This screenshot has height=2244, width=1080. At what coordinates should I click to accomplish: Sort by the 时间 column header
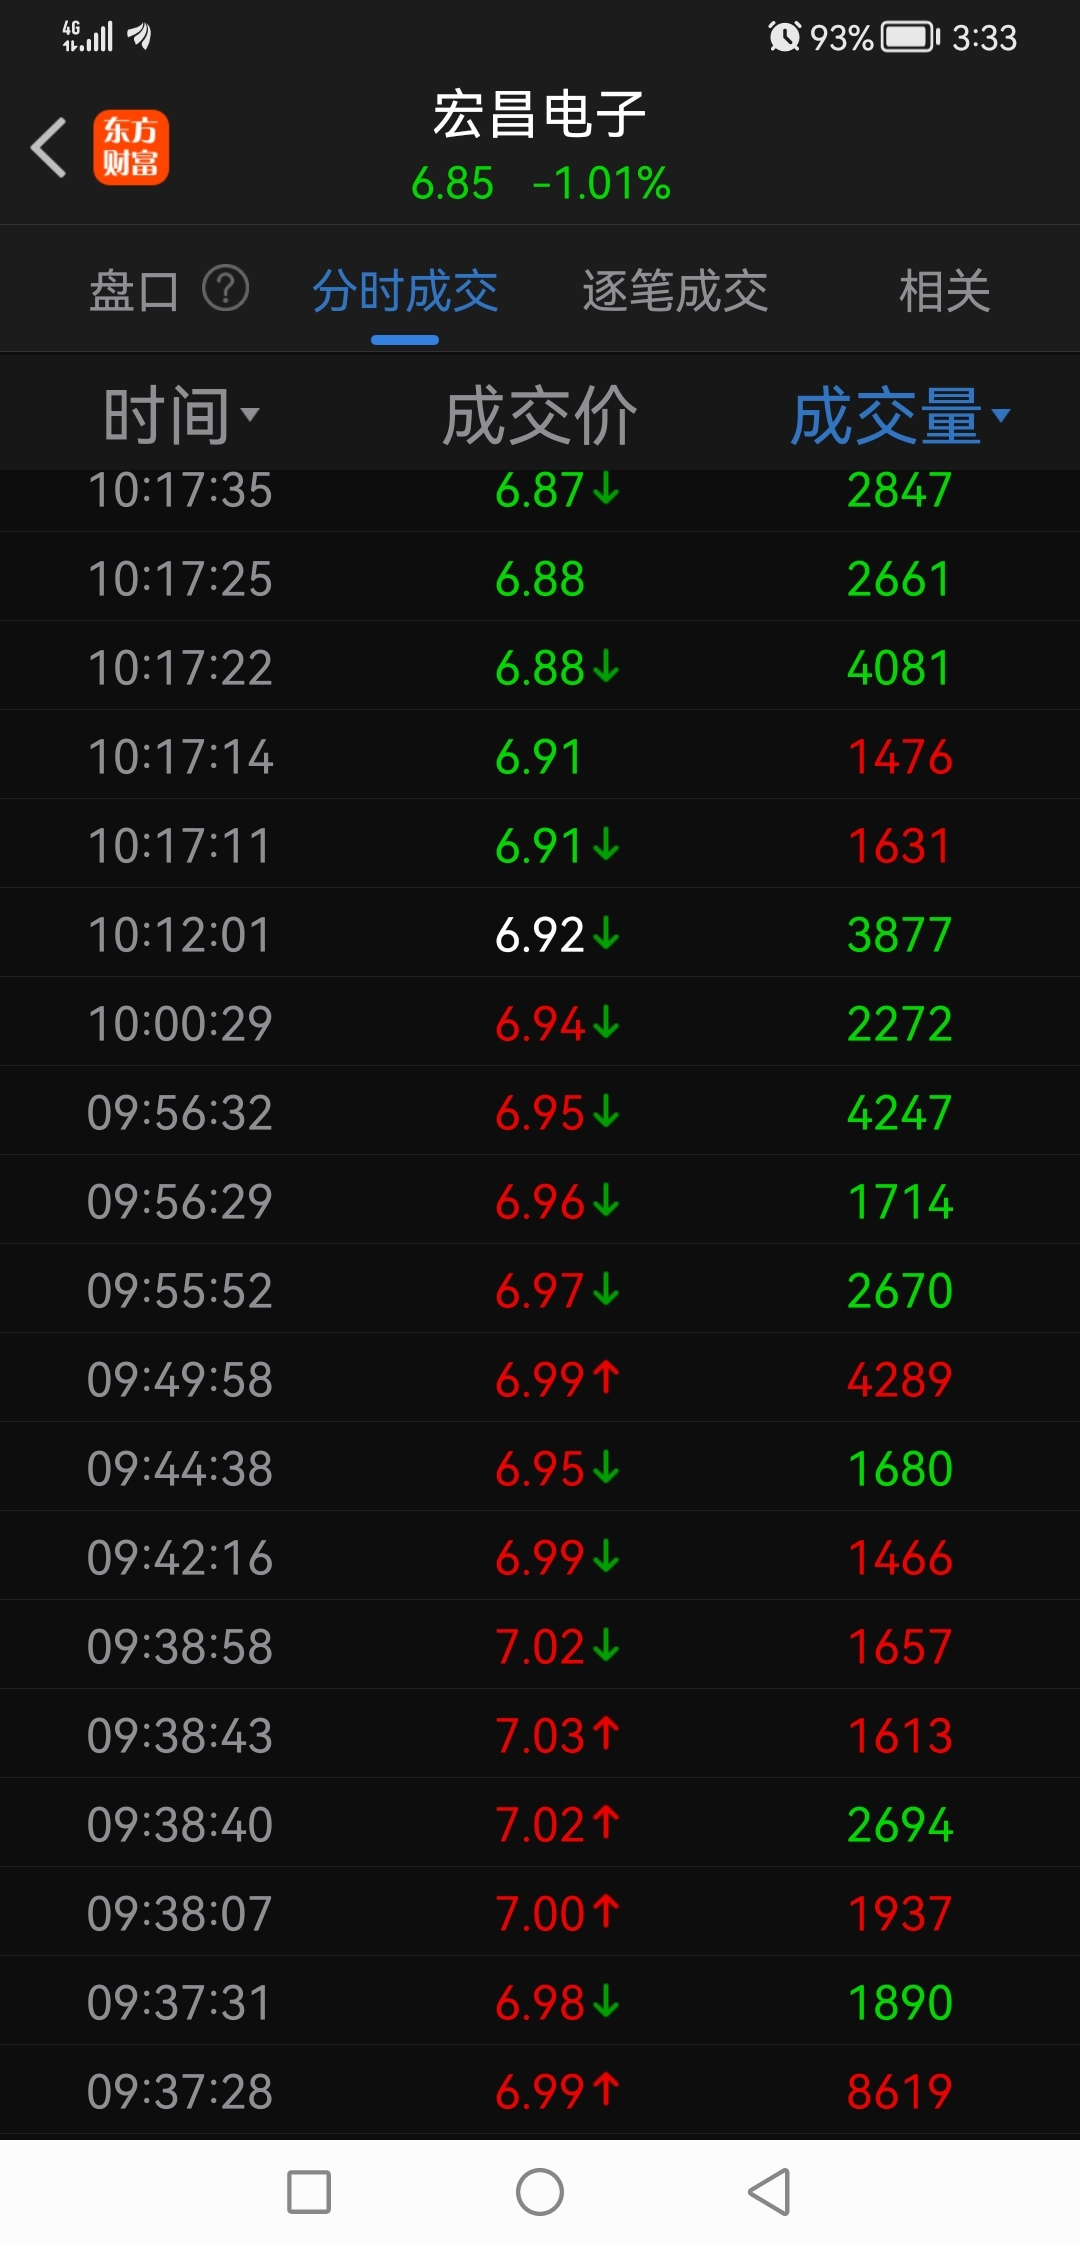pos(182,415)
